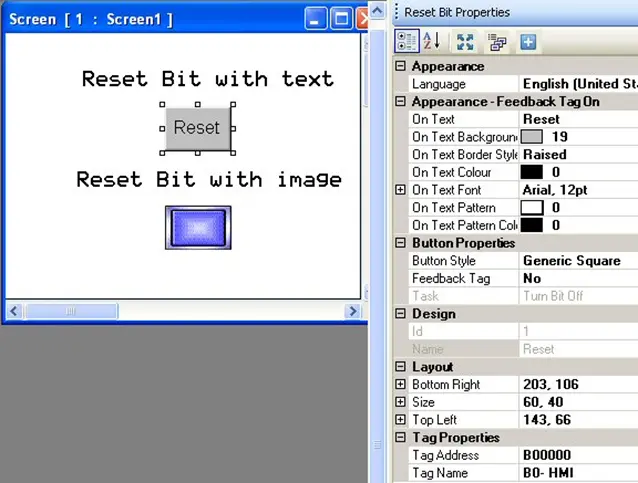Select the Name property label
The width and height of the screenshot is (638, 483).
(x=427, y=349)
